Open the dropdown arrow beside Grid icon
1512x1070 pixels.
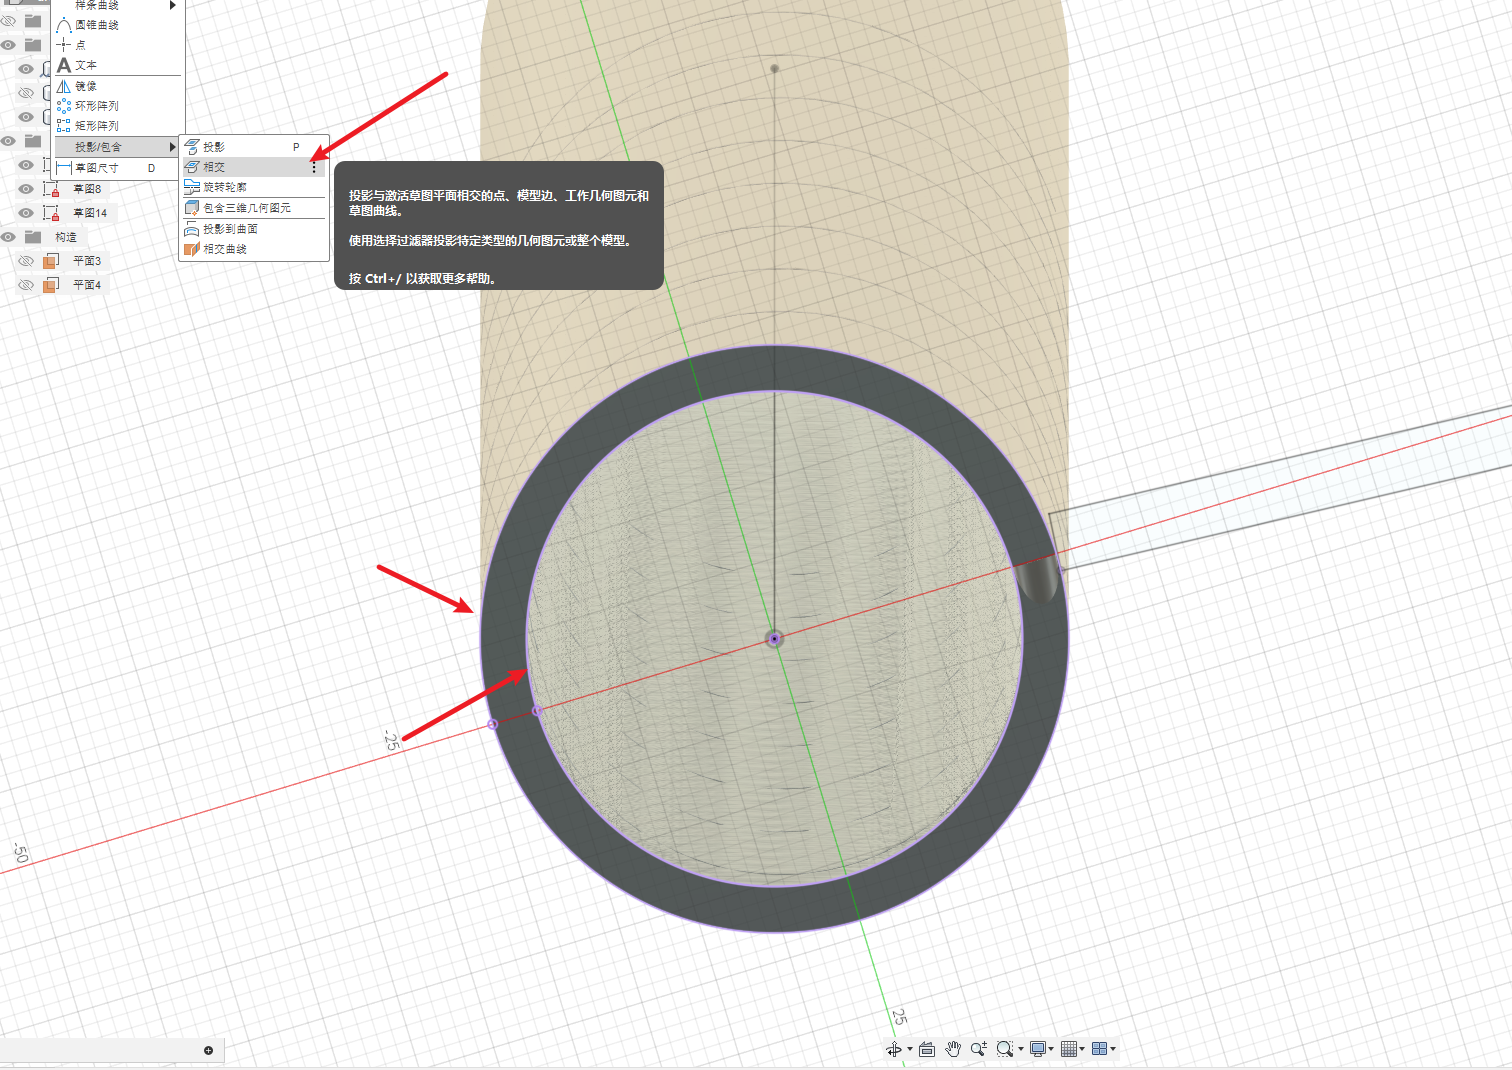(1082, 1049)
